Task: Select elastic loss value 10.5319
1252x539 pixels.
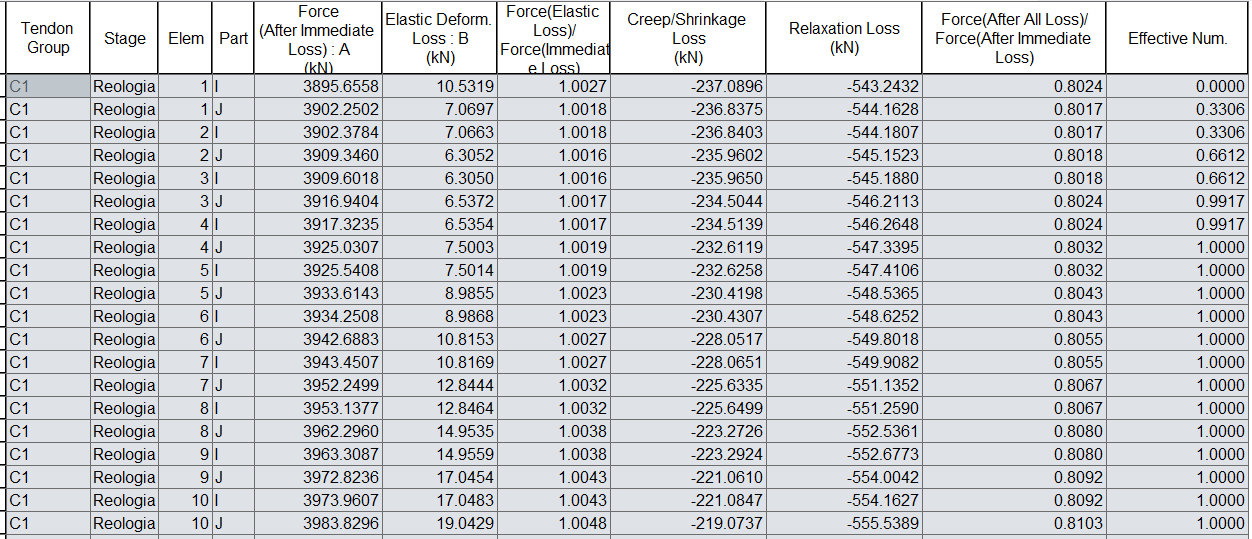Action: coord(439,86)
